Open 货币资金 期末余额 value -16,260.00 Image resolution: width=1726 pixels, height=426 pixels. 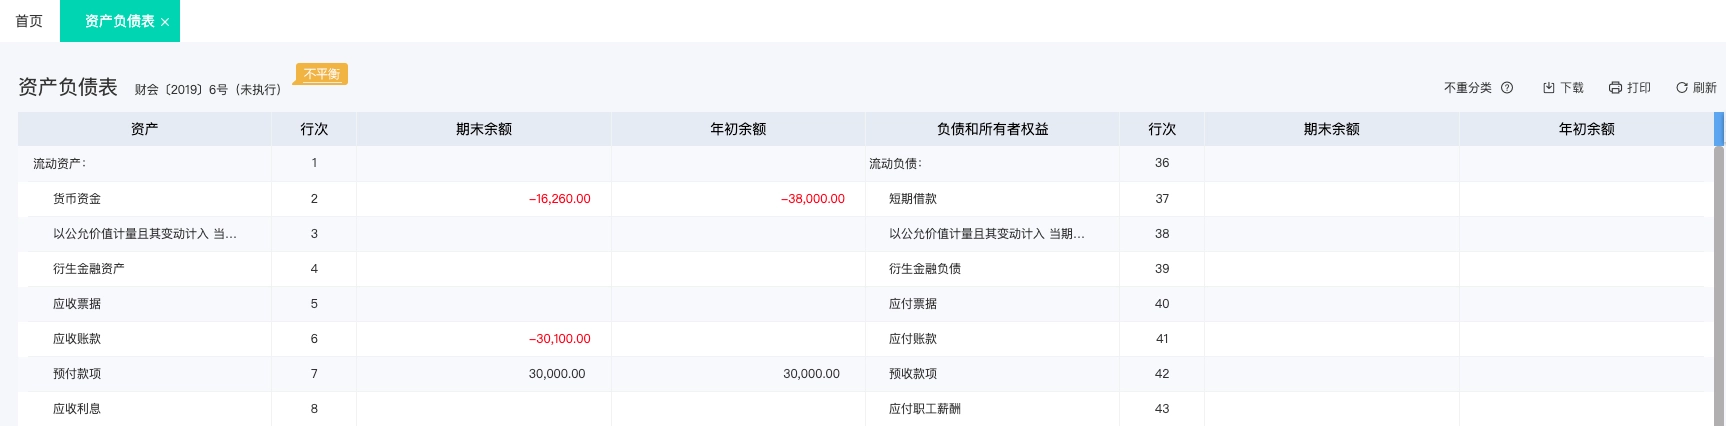tap(559, 199)
